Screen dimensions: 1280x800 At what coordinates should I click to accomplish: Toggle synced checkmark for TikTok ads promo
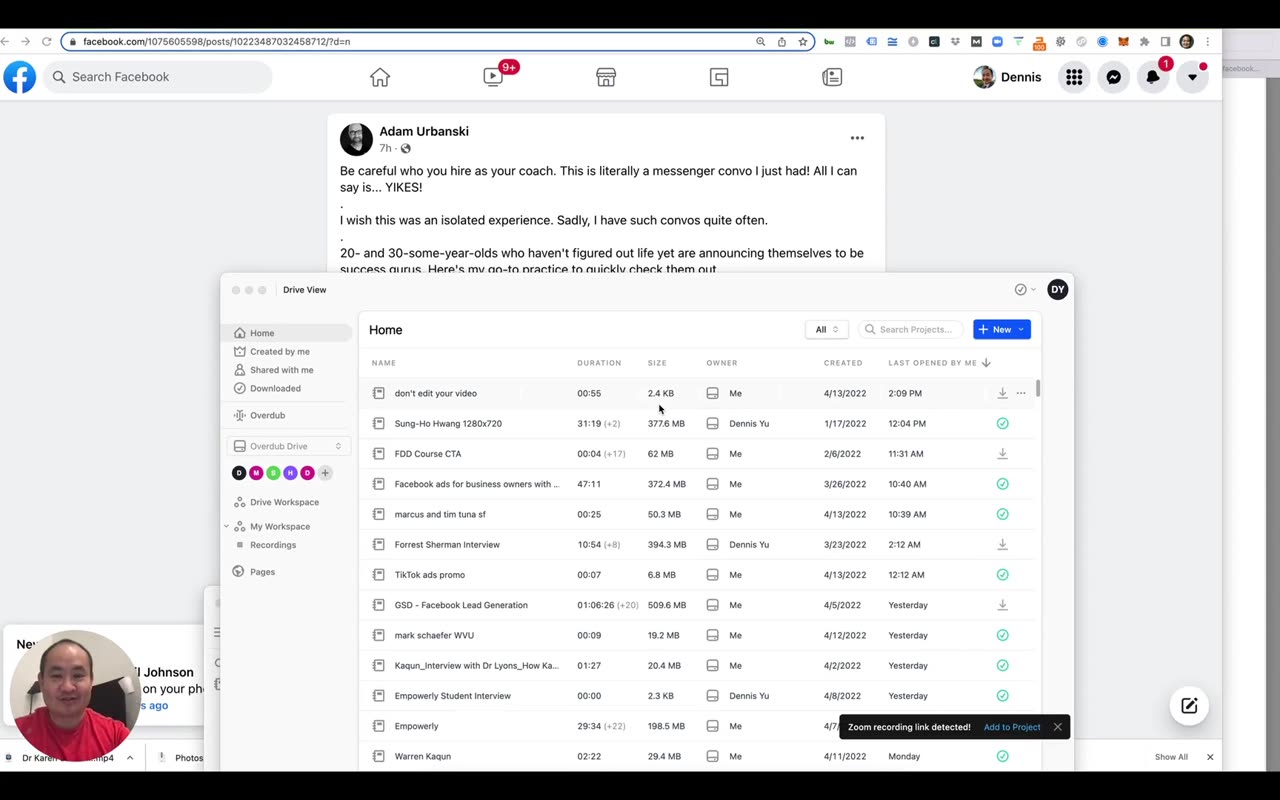tap(1002, 575)
